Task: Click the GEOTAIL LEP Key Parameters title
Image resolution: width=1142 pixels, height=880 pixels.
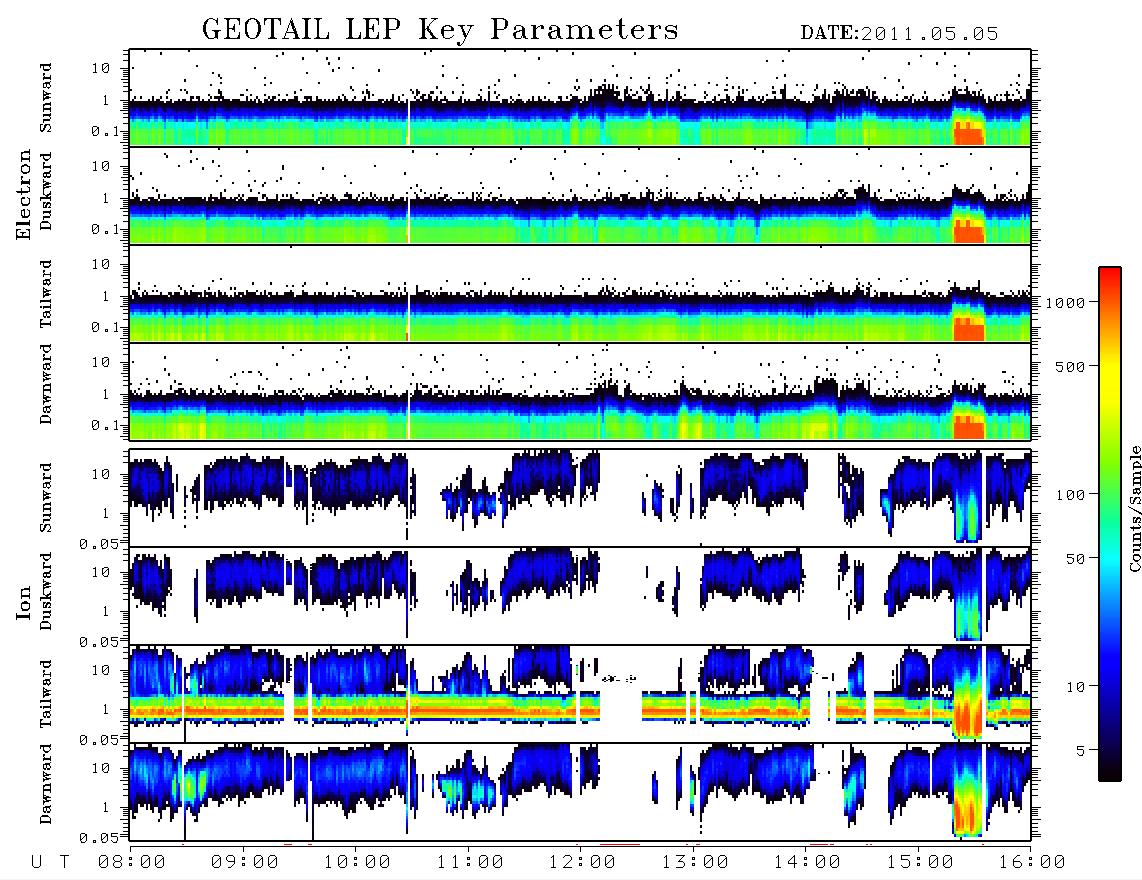Action: (440, 31)
